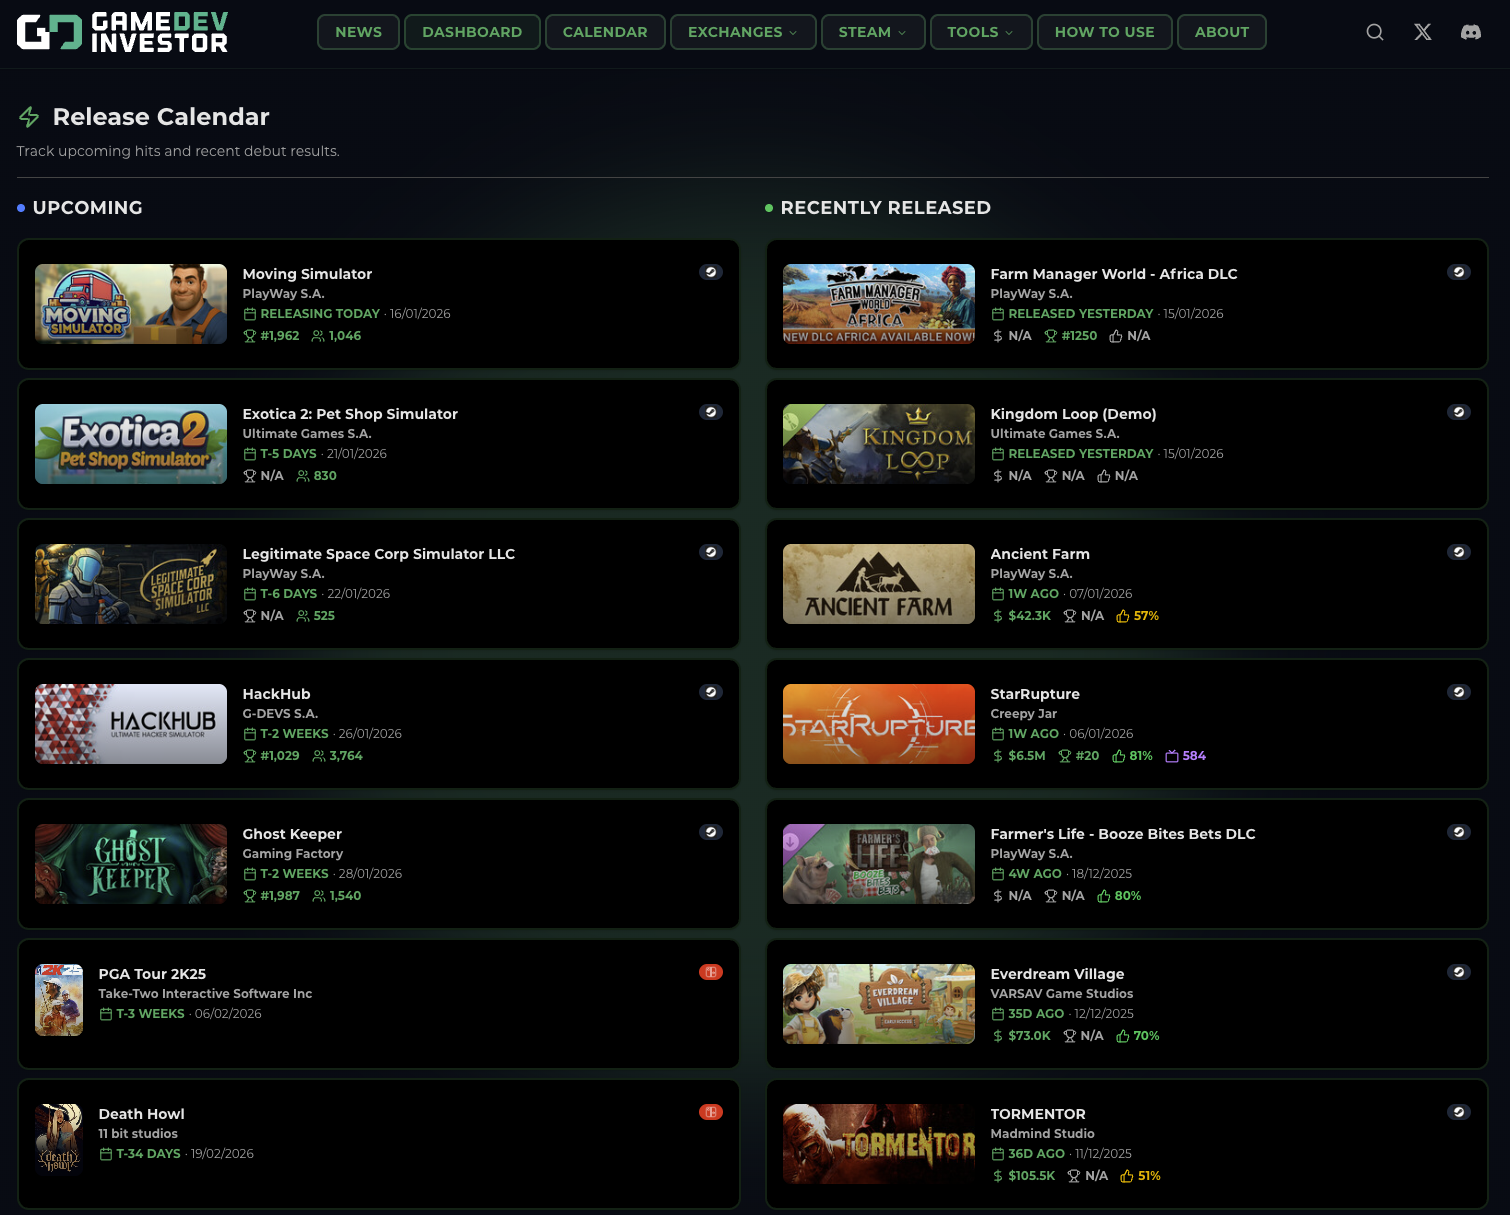Open the Ghost Keeper game title
This screenshot has width=1510, height=1215.
[292, 834]
